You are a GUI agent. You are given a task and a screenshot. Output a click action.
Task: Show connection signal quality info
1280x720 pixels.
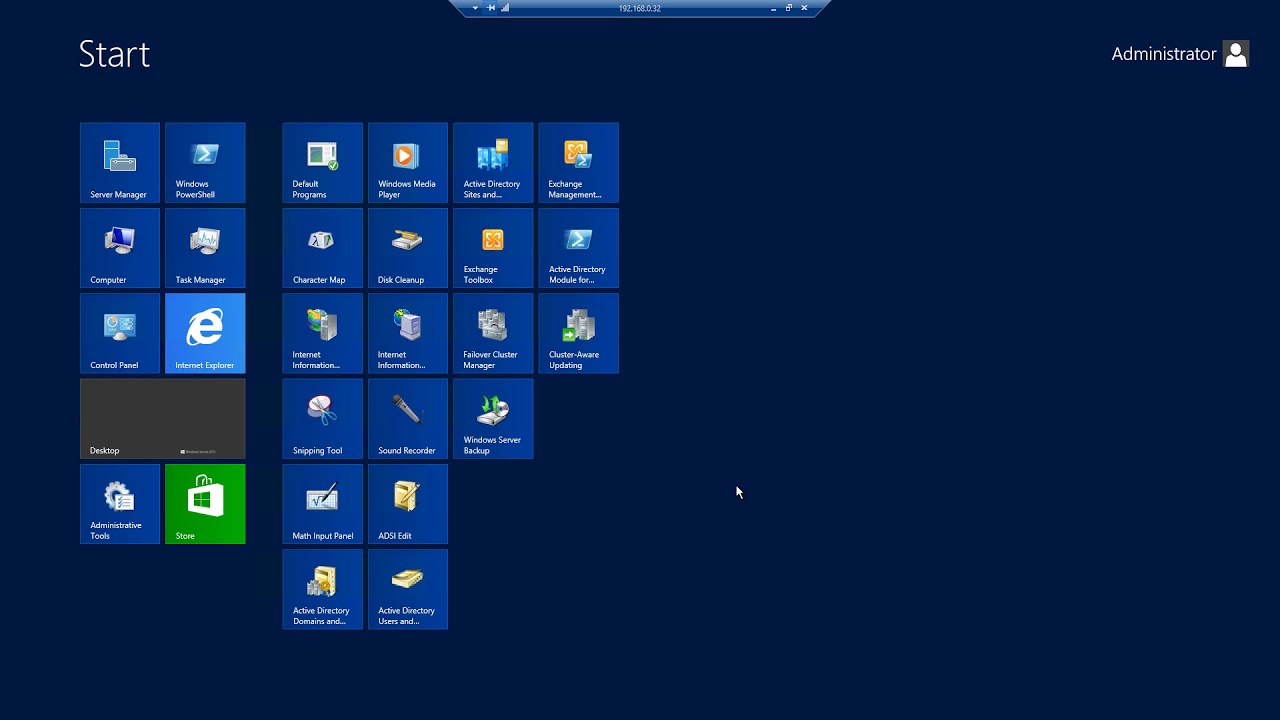(x=505, y=8)
